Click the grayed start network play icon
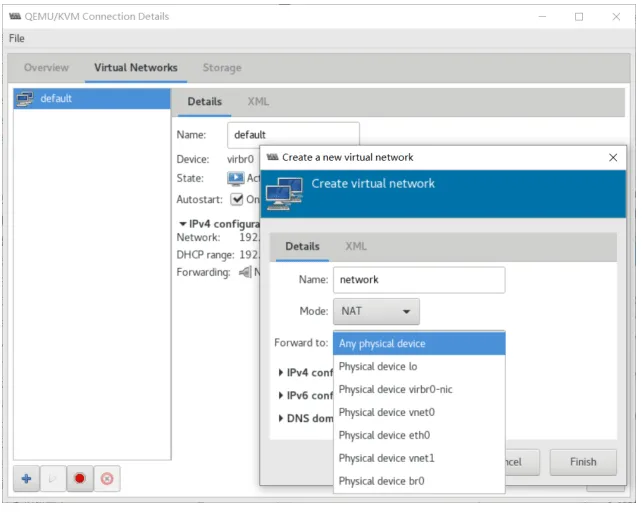Viewport: 644px width, 517px height. point(53,478)
